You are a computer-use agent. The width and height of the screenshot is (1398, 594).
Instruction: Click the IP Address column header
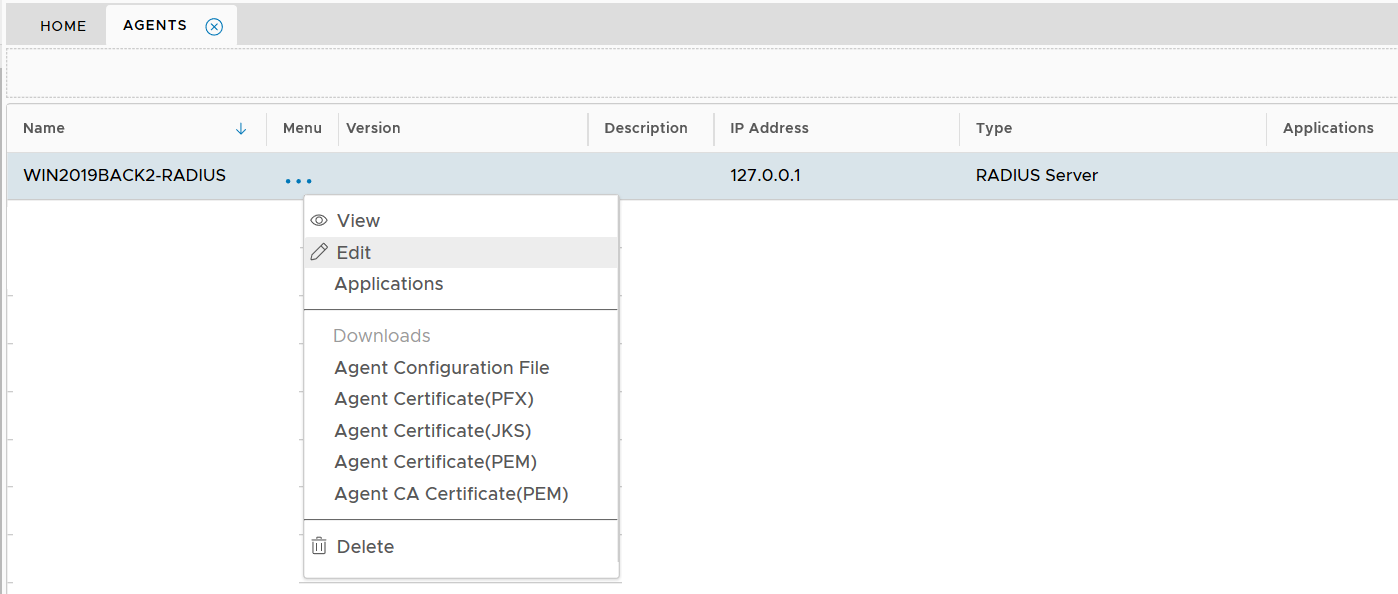[x=769, y=128]
